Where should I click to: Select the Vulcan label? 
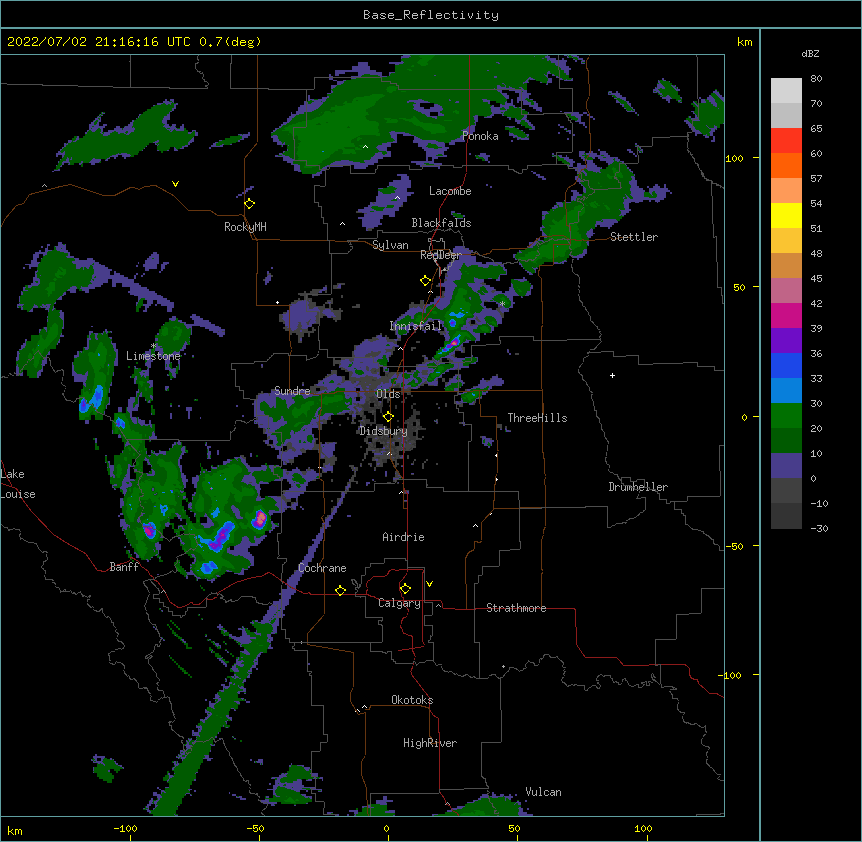tap(543, 792)
